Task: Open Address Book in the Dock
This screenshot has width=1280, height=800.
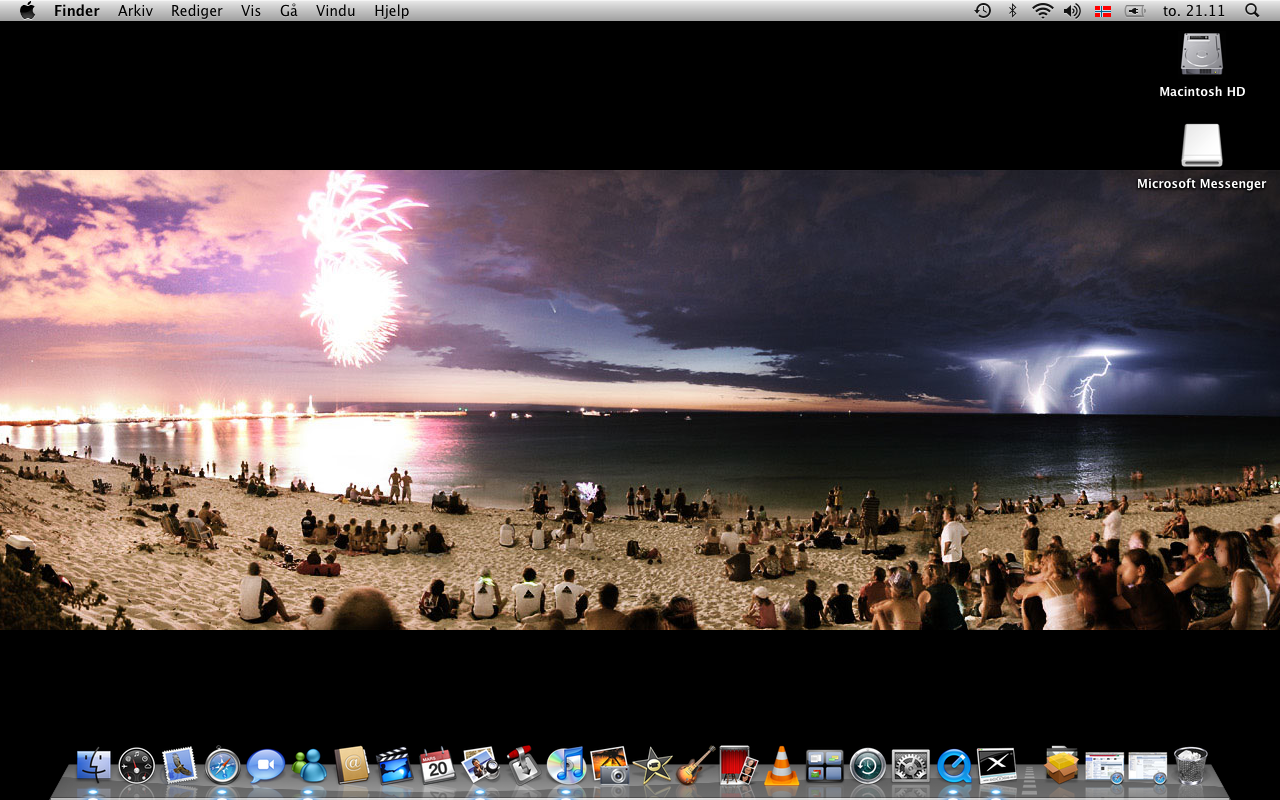Action: click(352, 766)
